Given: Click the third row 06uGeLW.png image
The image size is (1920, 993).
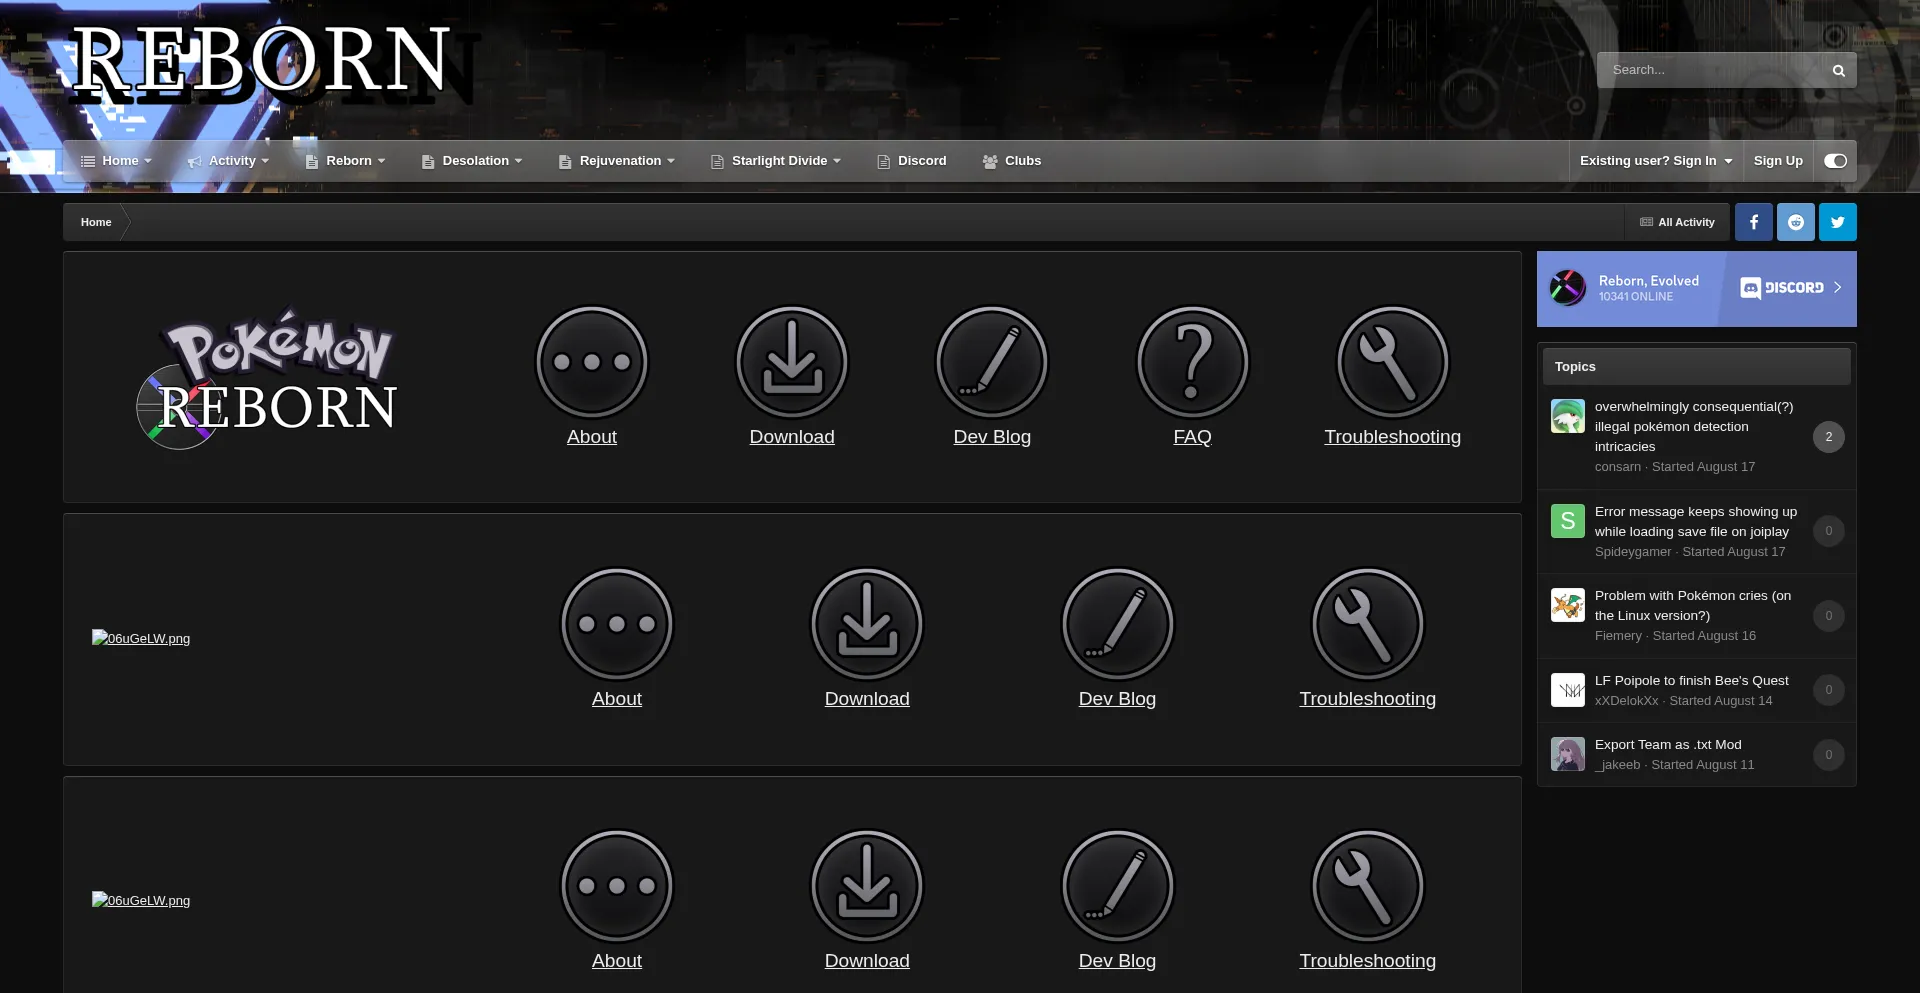Looking at the screenshot, I should coord(141,900).
